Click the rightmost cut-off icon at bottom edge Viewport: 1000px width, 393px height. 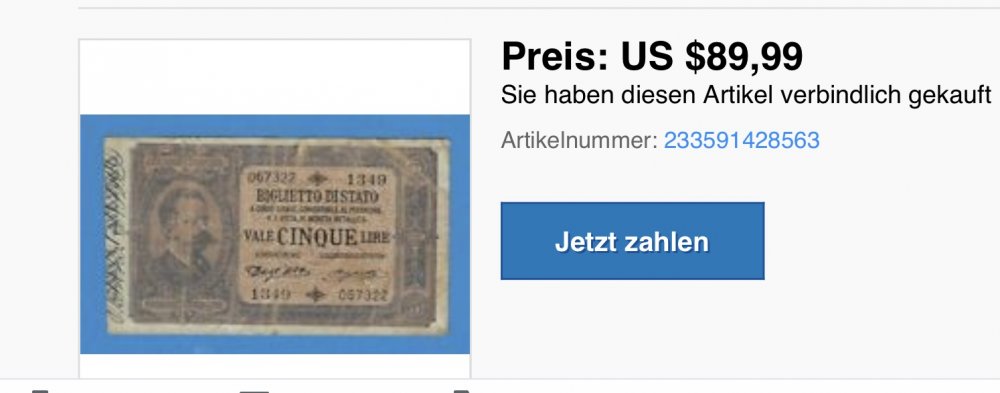coord(461,390)
